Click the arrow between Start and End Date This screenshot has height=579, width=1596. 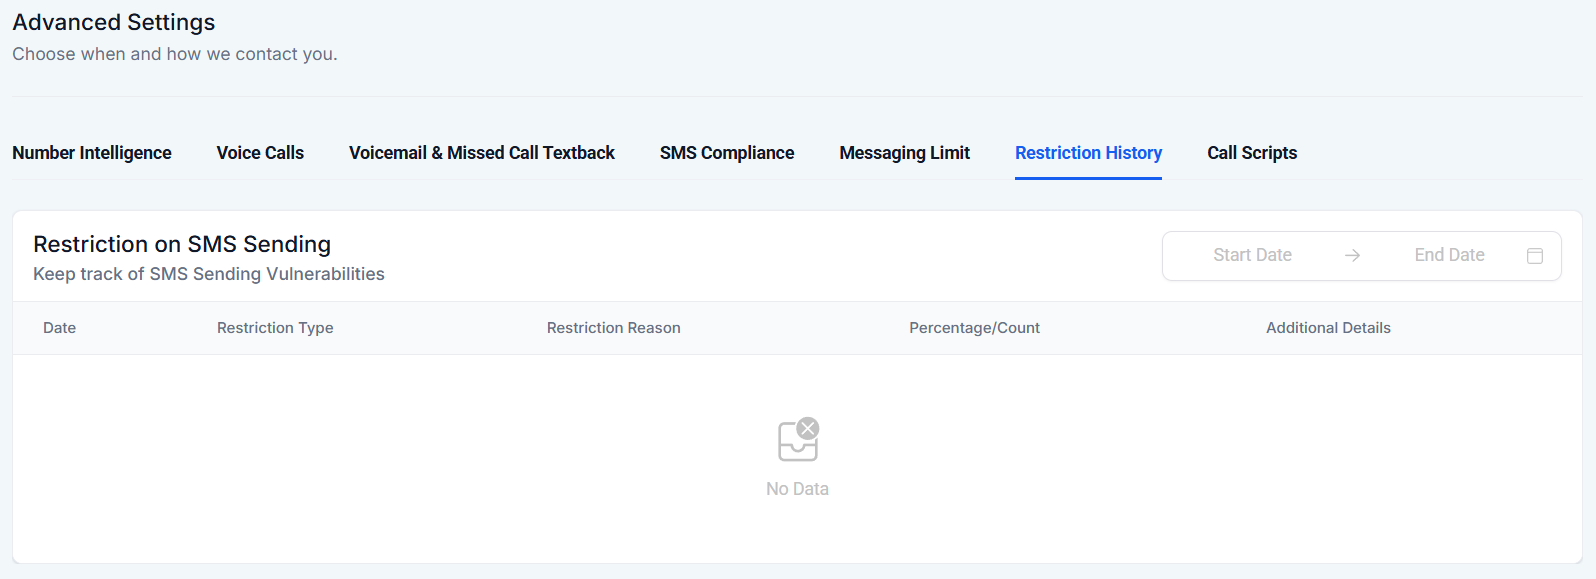tap(1352, 256)
